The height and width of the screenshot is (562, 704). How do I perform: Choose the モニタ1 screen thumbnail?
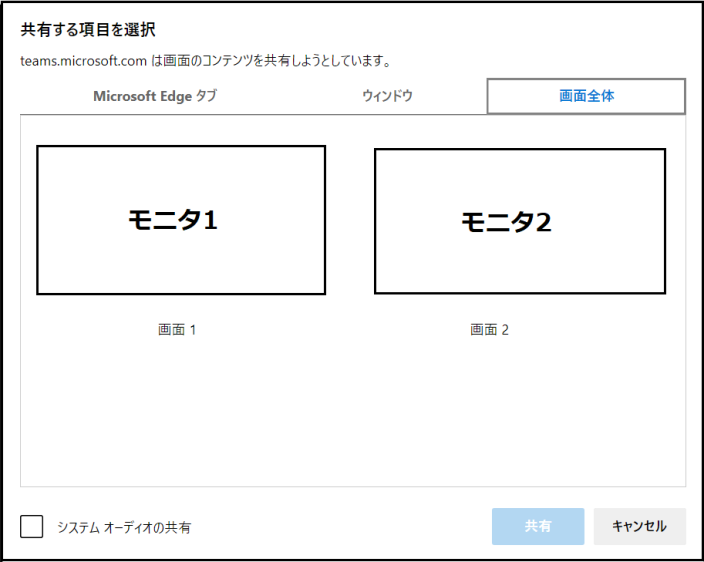pyautogui.click(x=181, y=220)
